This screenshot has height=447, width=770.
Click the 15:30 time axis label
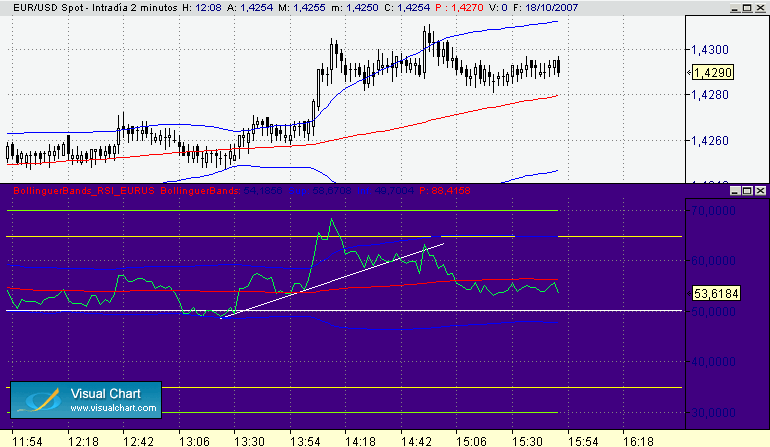[528, 441]
